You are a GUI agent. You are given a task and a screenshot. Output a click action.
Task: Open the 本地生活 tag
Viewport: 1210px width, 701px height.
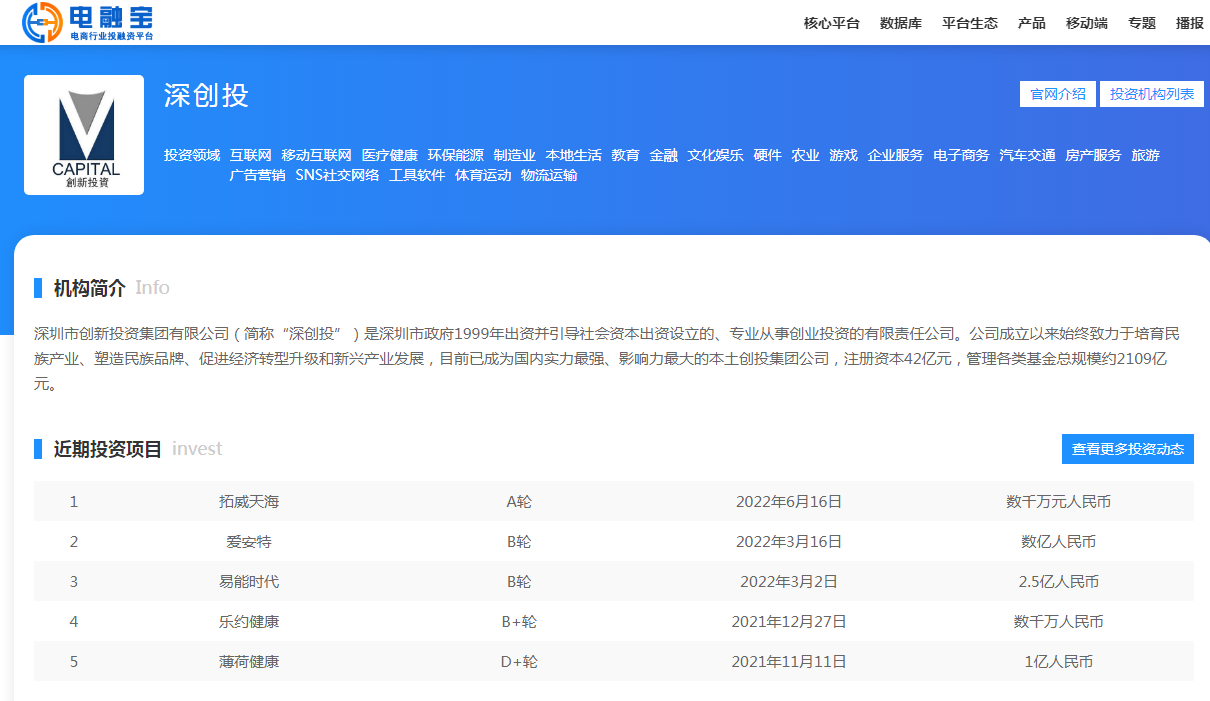pos(574,155)
